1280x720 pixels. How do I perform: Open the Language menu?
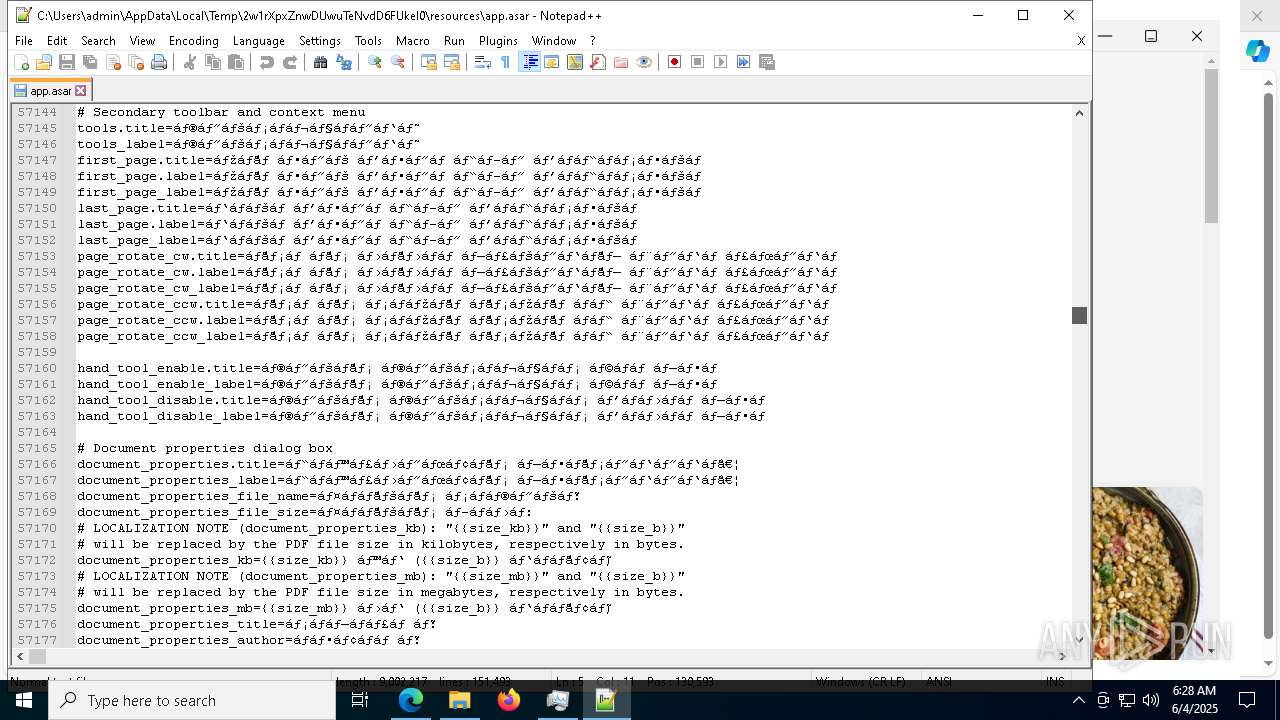258,41
